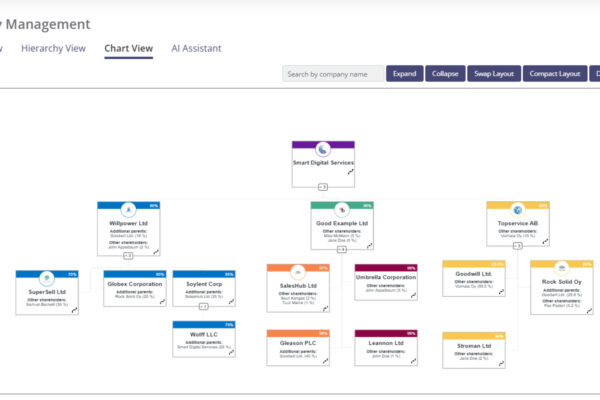Image resolution: width=600 pixels, height=400 pixels.
Task: Click the Smart Digital Services logo avatar
Action: pyautogui.click(x=323, y=149)
